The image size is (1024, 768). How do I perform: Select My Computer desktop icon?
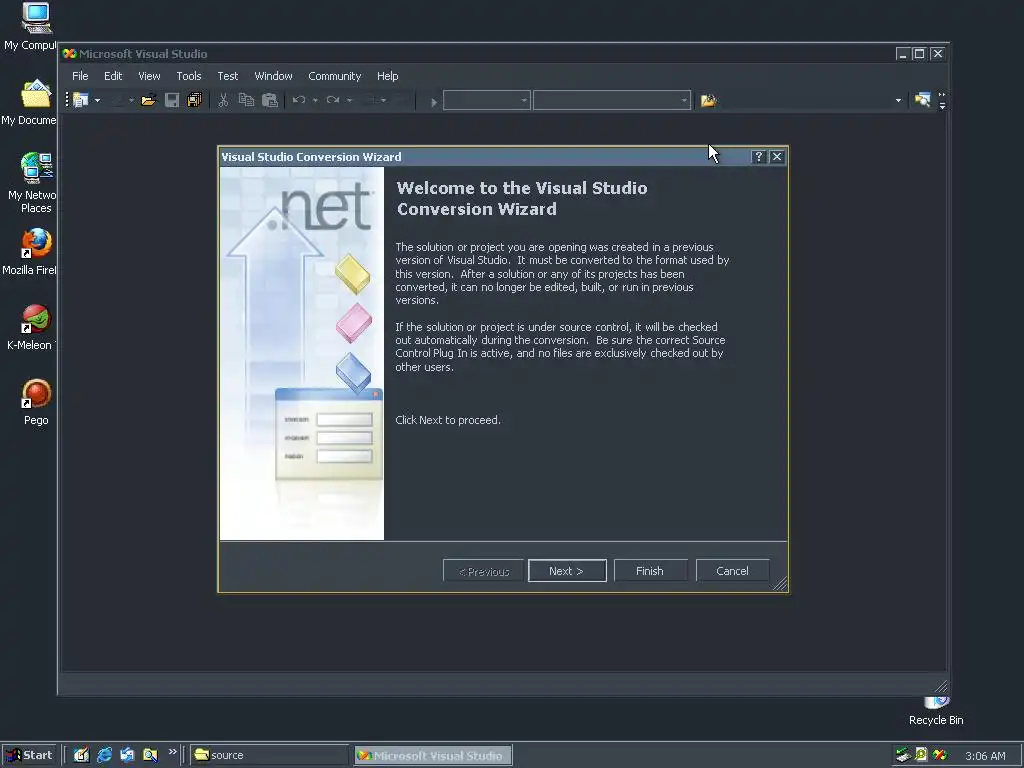[x=32, y=27]
